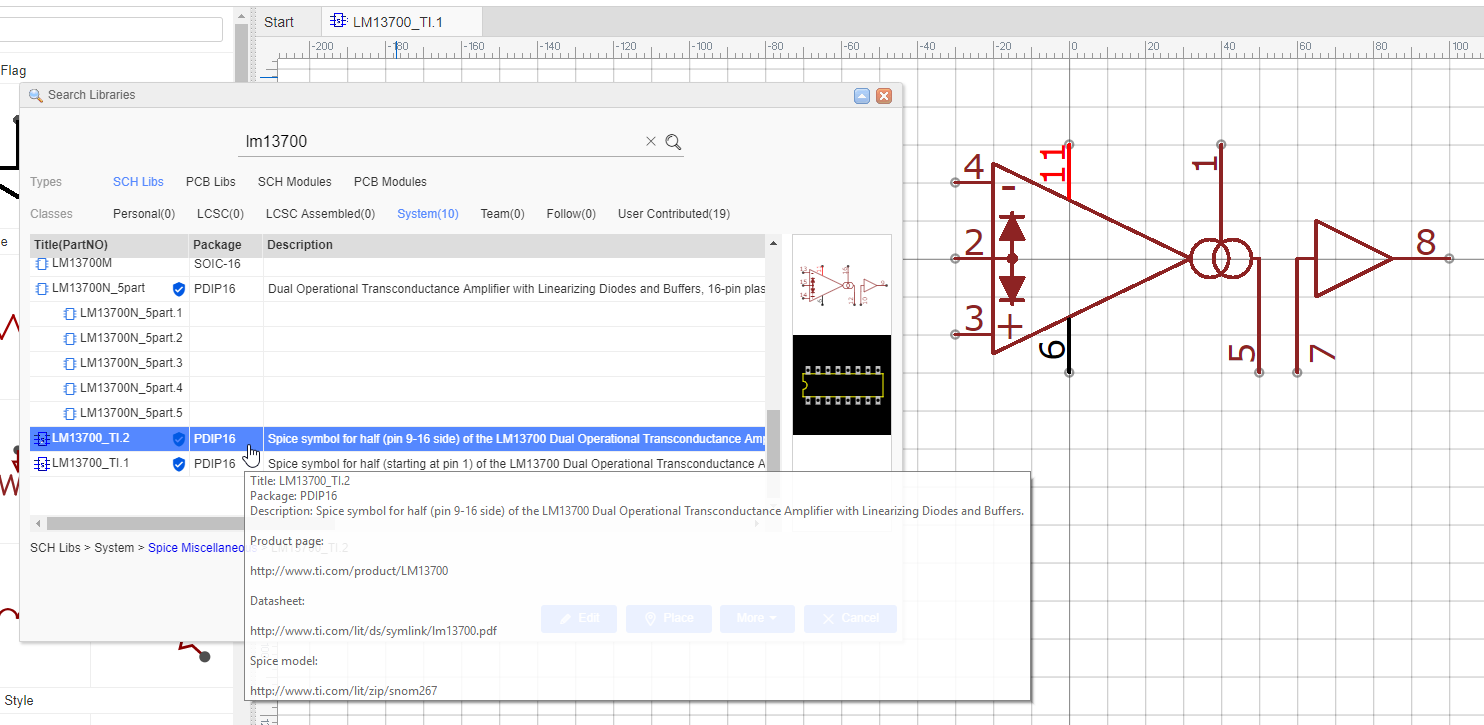Click the PDIP16 cell of LM13700N_5part
This screenshot has height=725, width=1484.
(x=226, y=289)
